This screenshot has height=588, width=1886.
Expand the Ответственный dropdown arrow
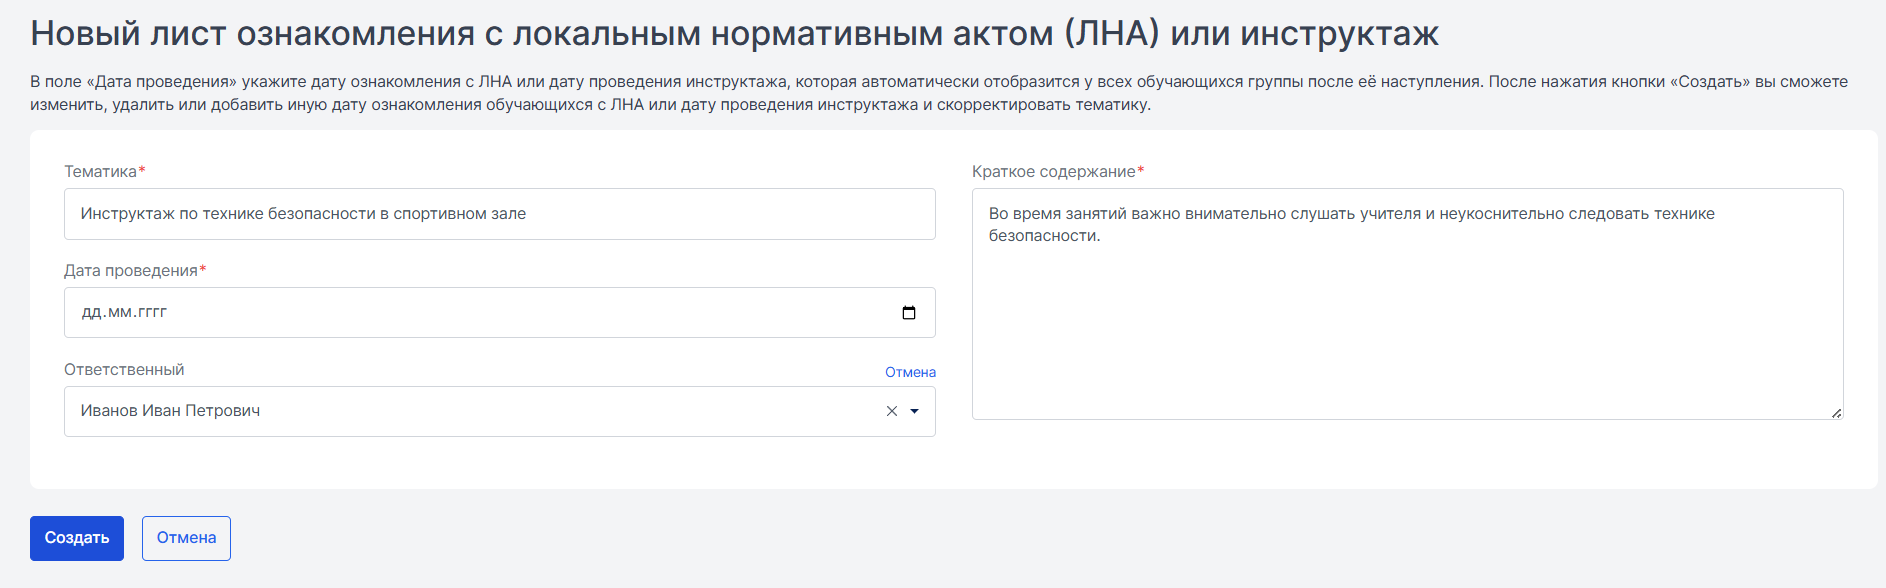tap(914, 411)
